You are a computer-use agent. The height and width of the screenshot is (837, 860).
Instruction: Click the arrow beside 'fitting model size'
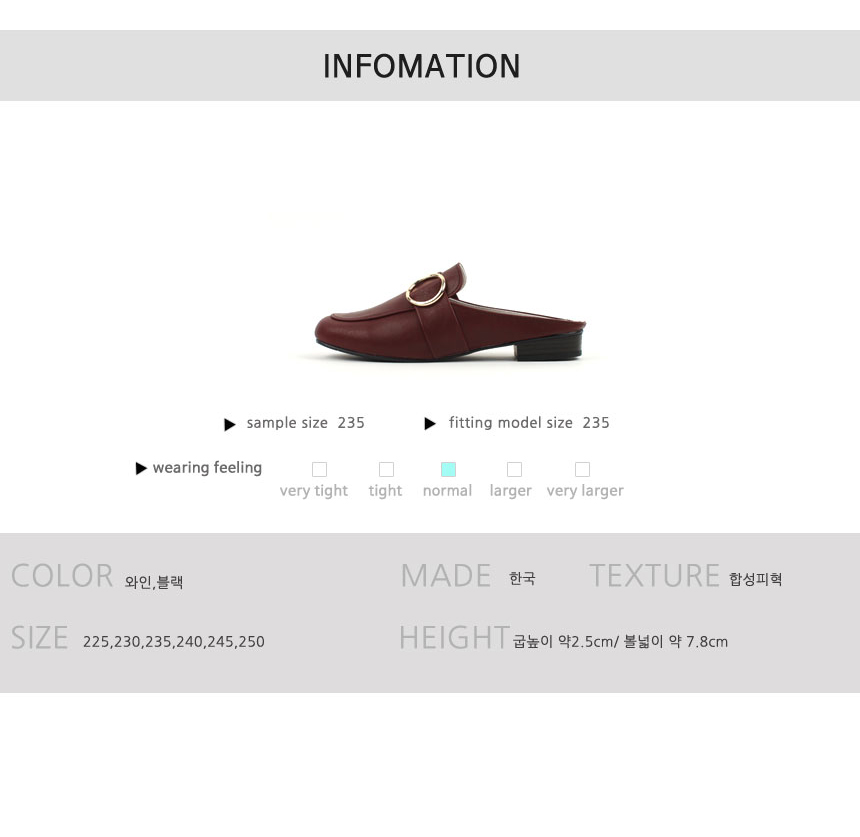[430, 424]
